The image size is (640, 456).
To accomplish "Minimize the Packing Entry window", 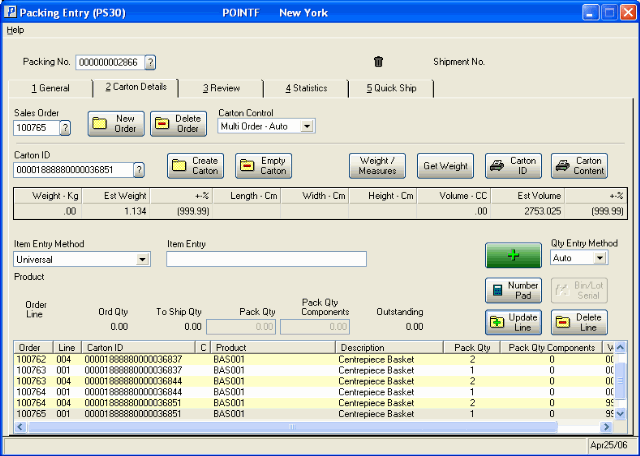I will click(590, 12).
